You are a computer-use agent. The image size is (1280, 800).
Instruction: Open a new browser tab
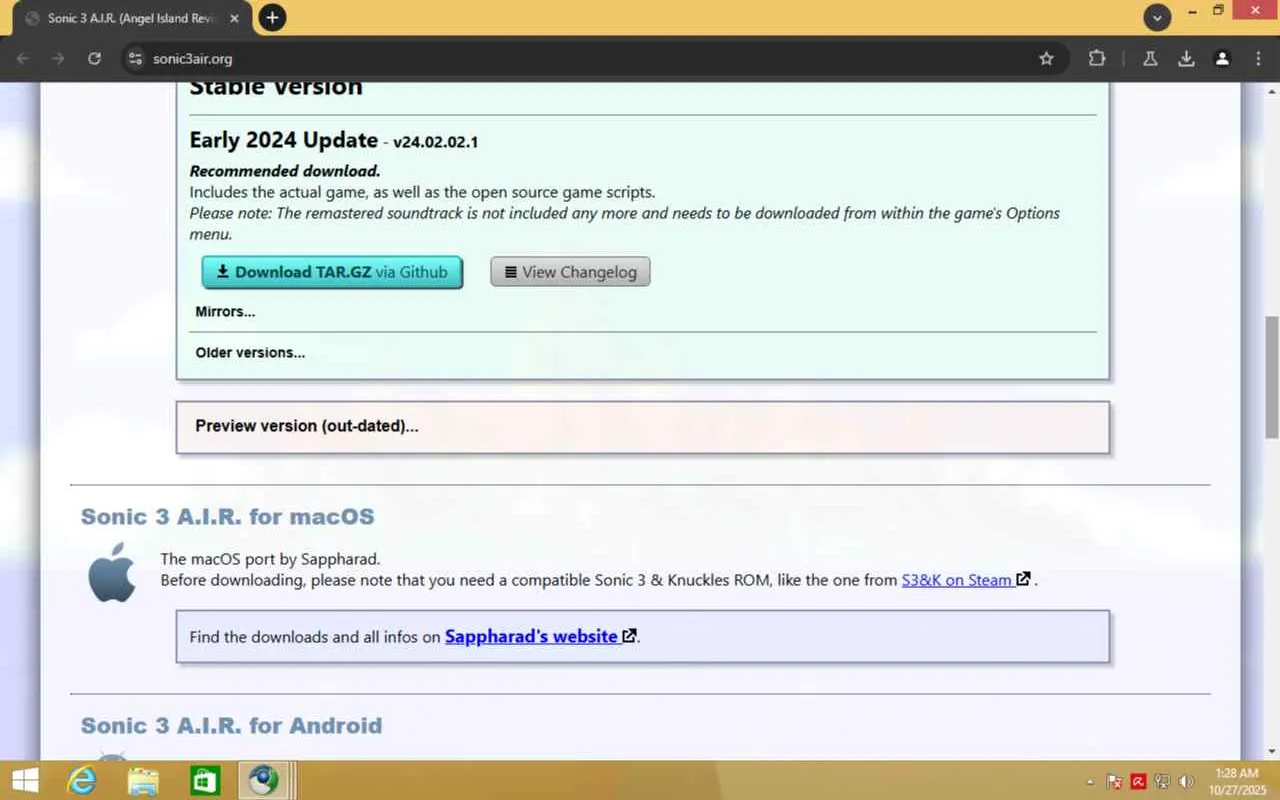click(272, 18)
